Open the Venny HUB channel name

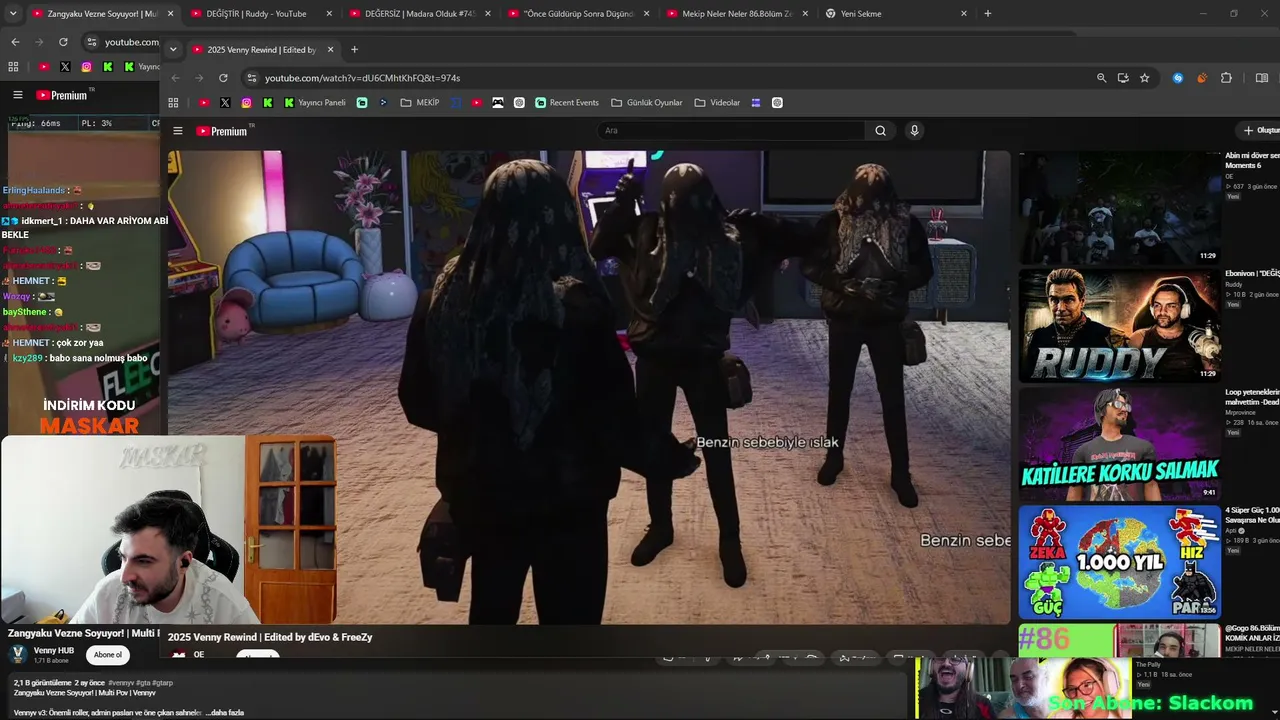point(54,650)
